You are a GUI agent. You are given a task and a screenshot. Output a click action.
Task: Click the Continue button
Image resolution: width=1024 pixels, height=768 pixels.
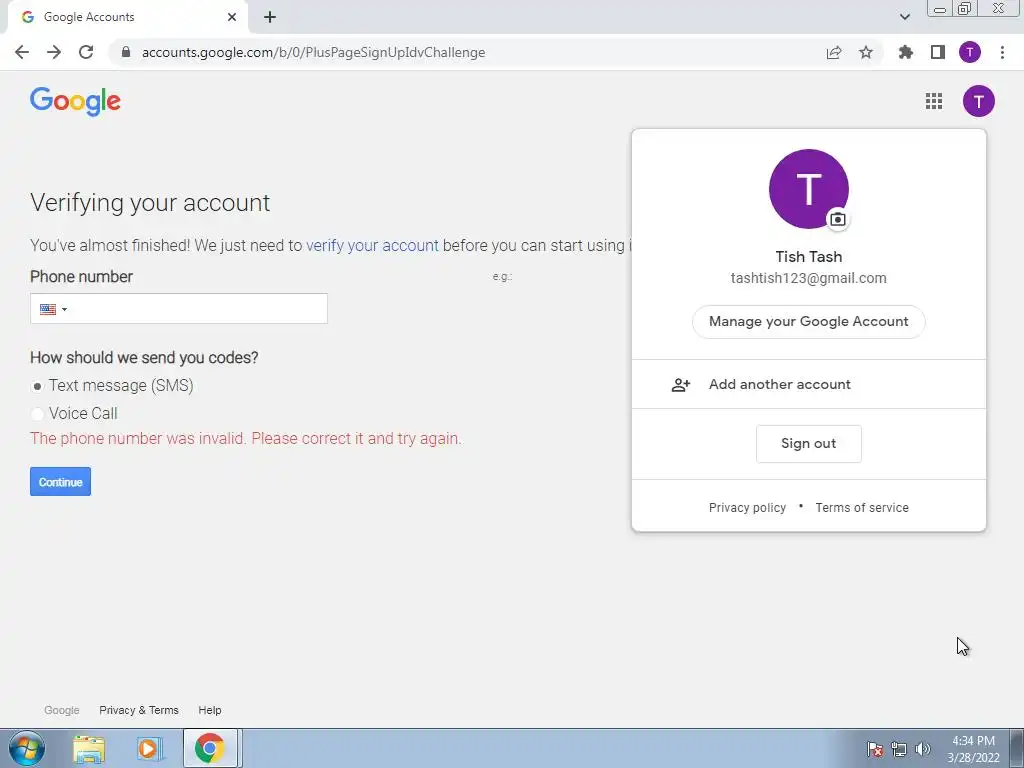pyautogui.click(x=60, y=481)
